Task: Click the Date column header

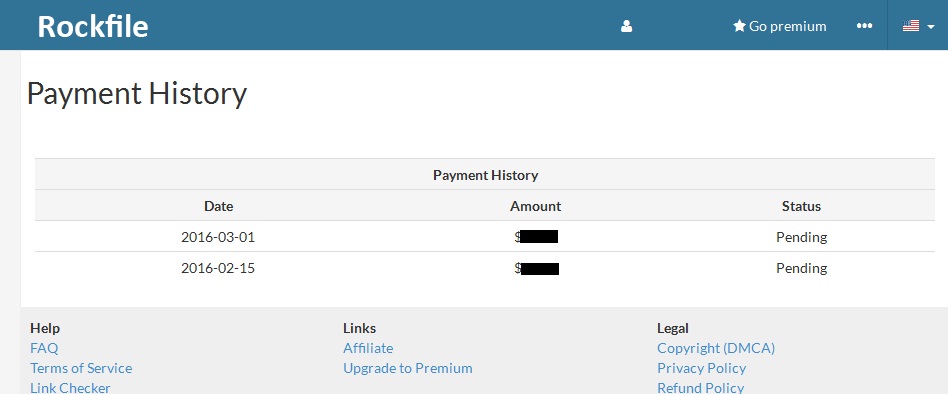Action: pyautogui.click(x=218, y=206)
